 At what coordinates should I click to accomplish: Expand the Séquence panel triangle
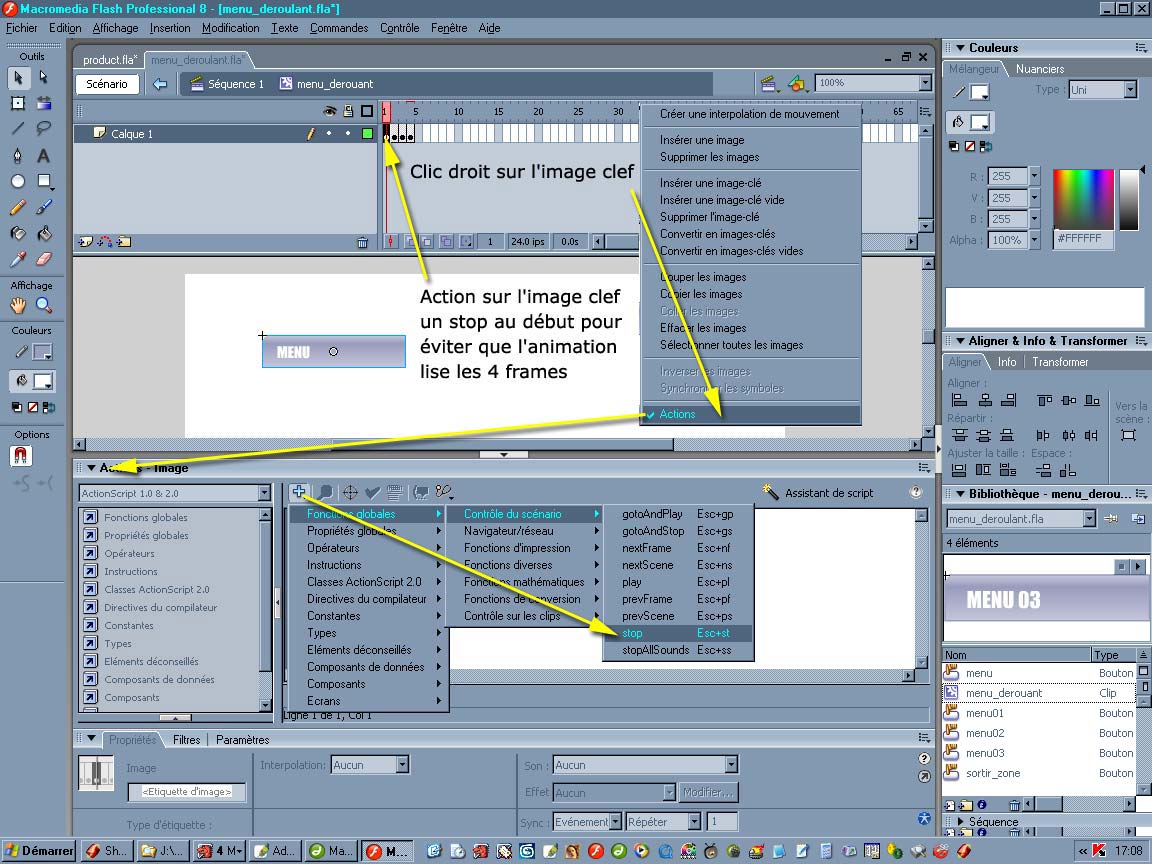click(x=960, y=821)
